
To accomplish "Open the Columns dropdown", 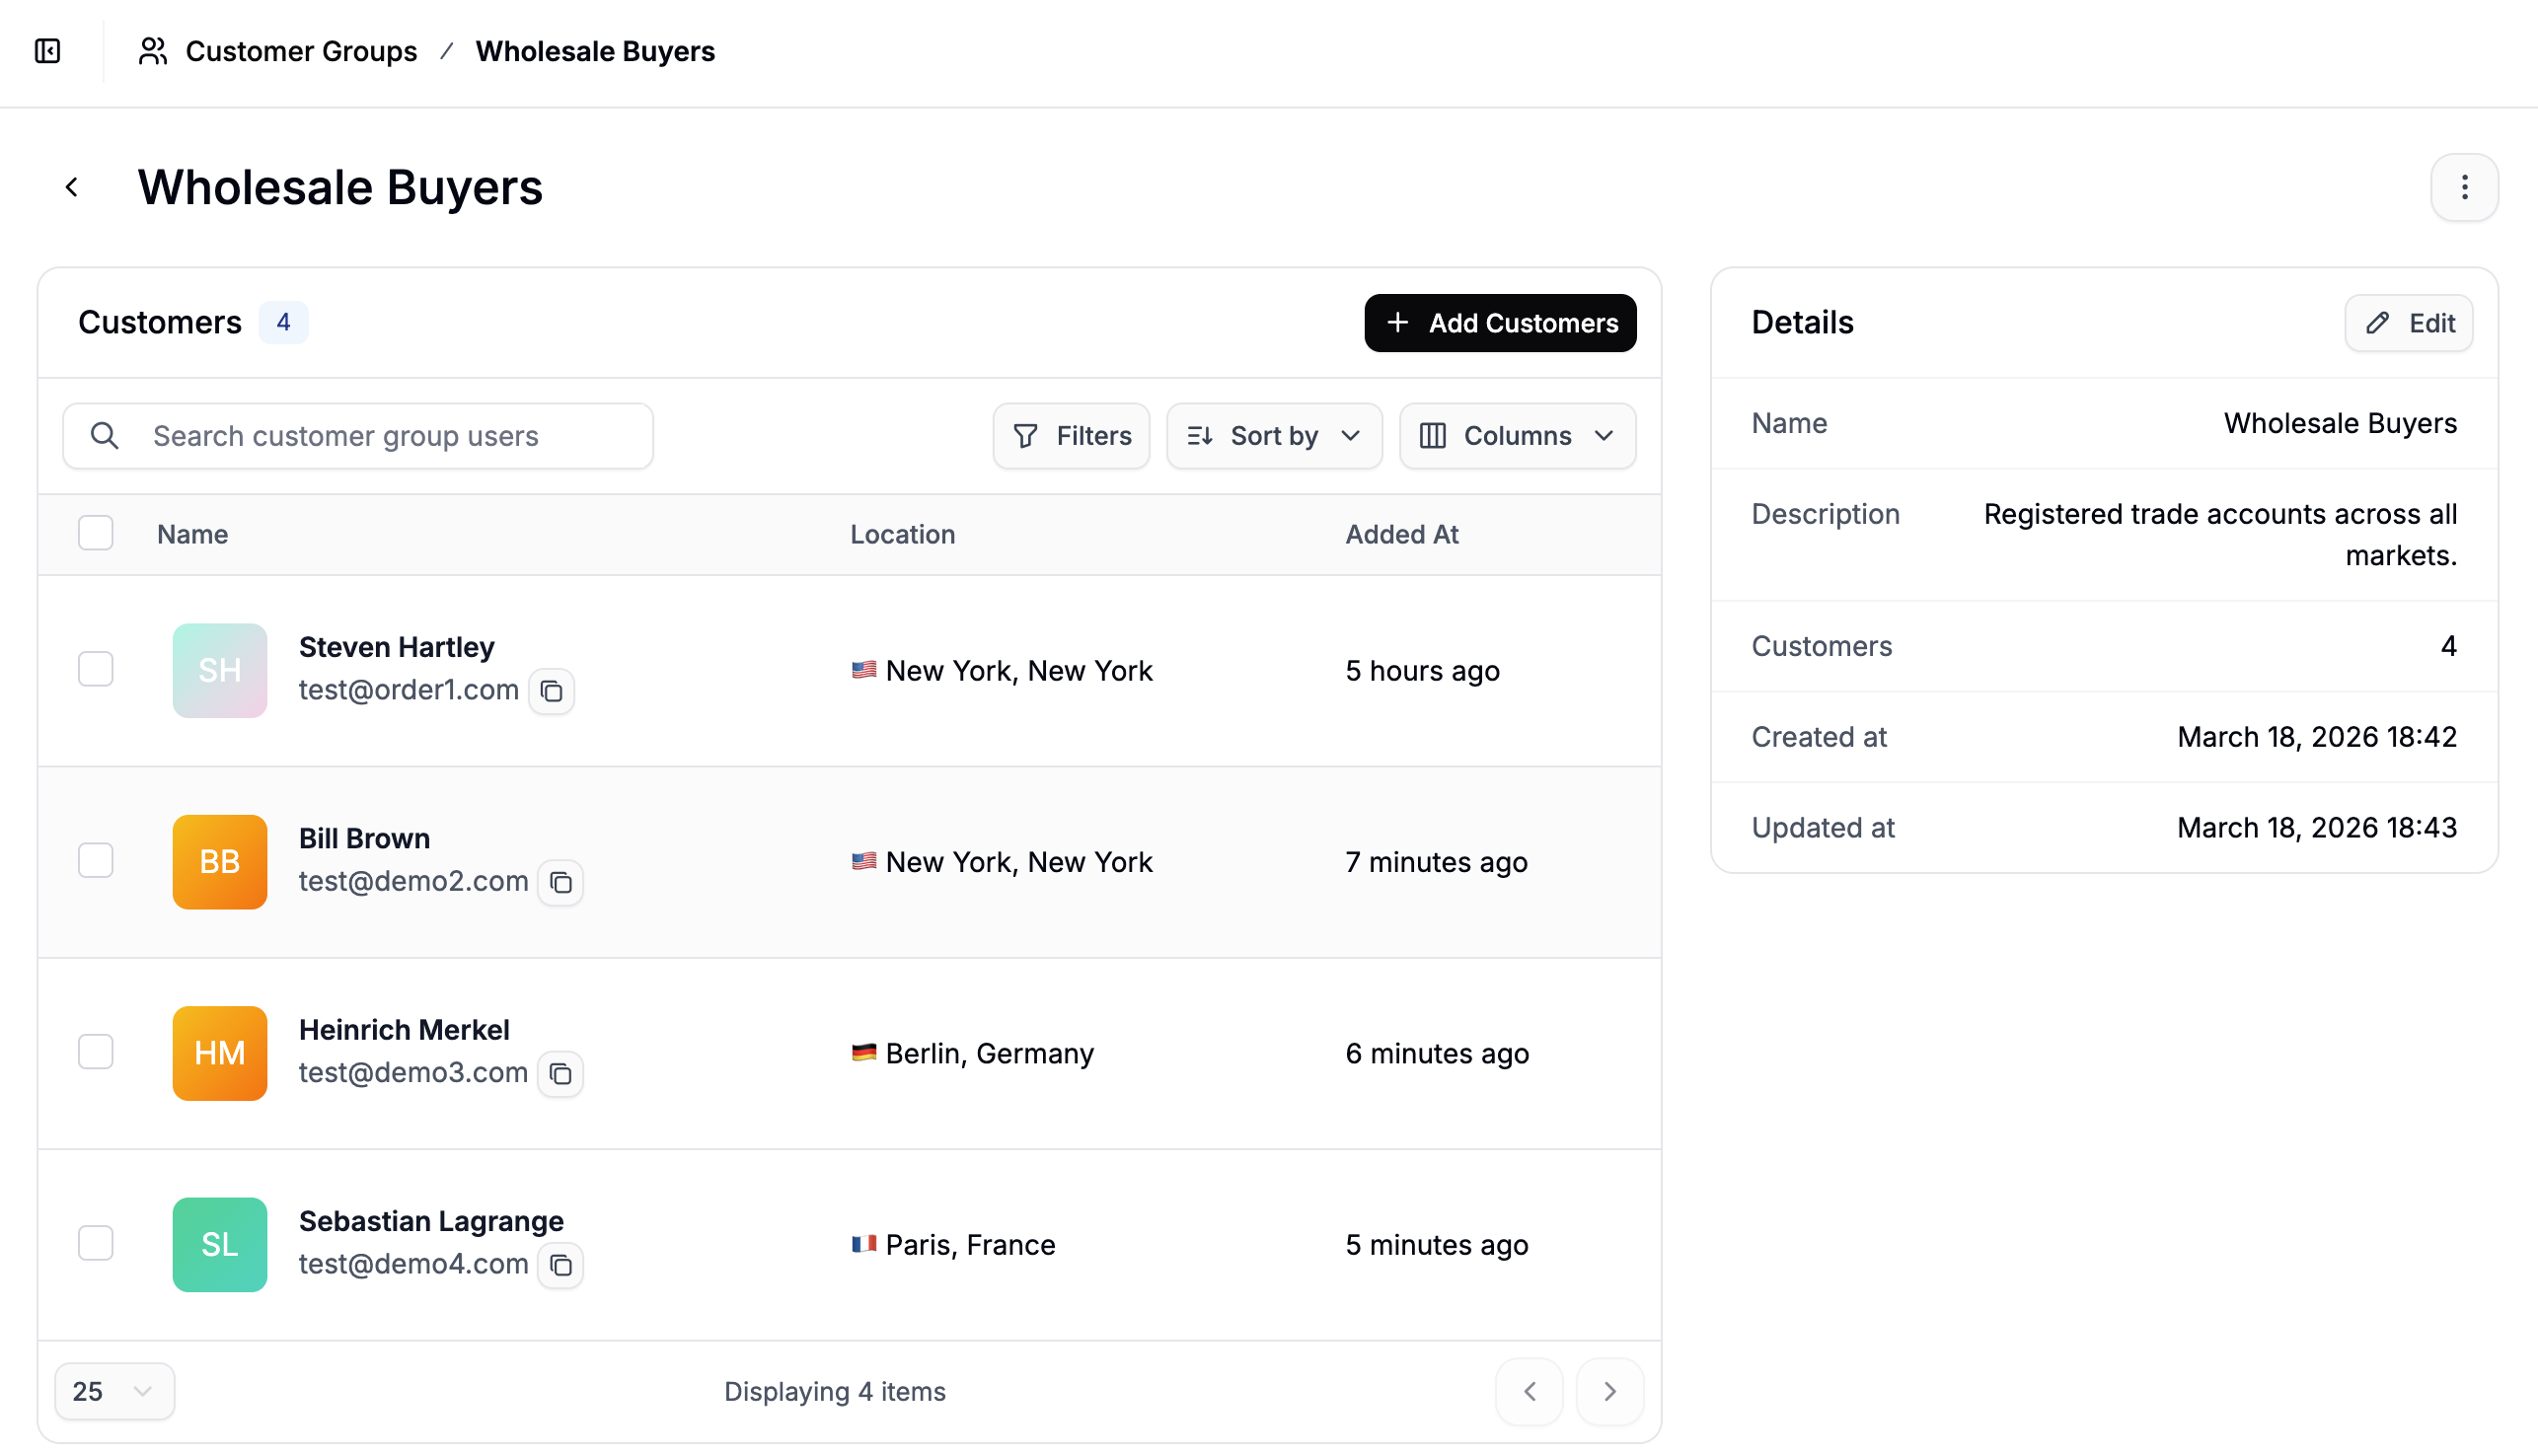I will point(1516,435).
